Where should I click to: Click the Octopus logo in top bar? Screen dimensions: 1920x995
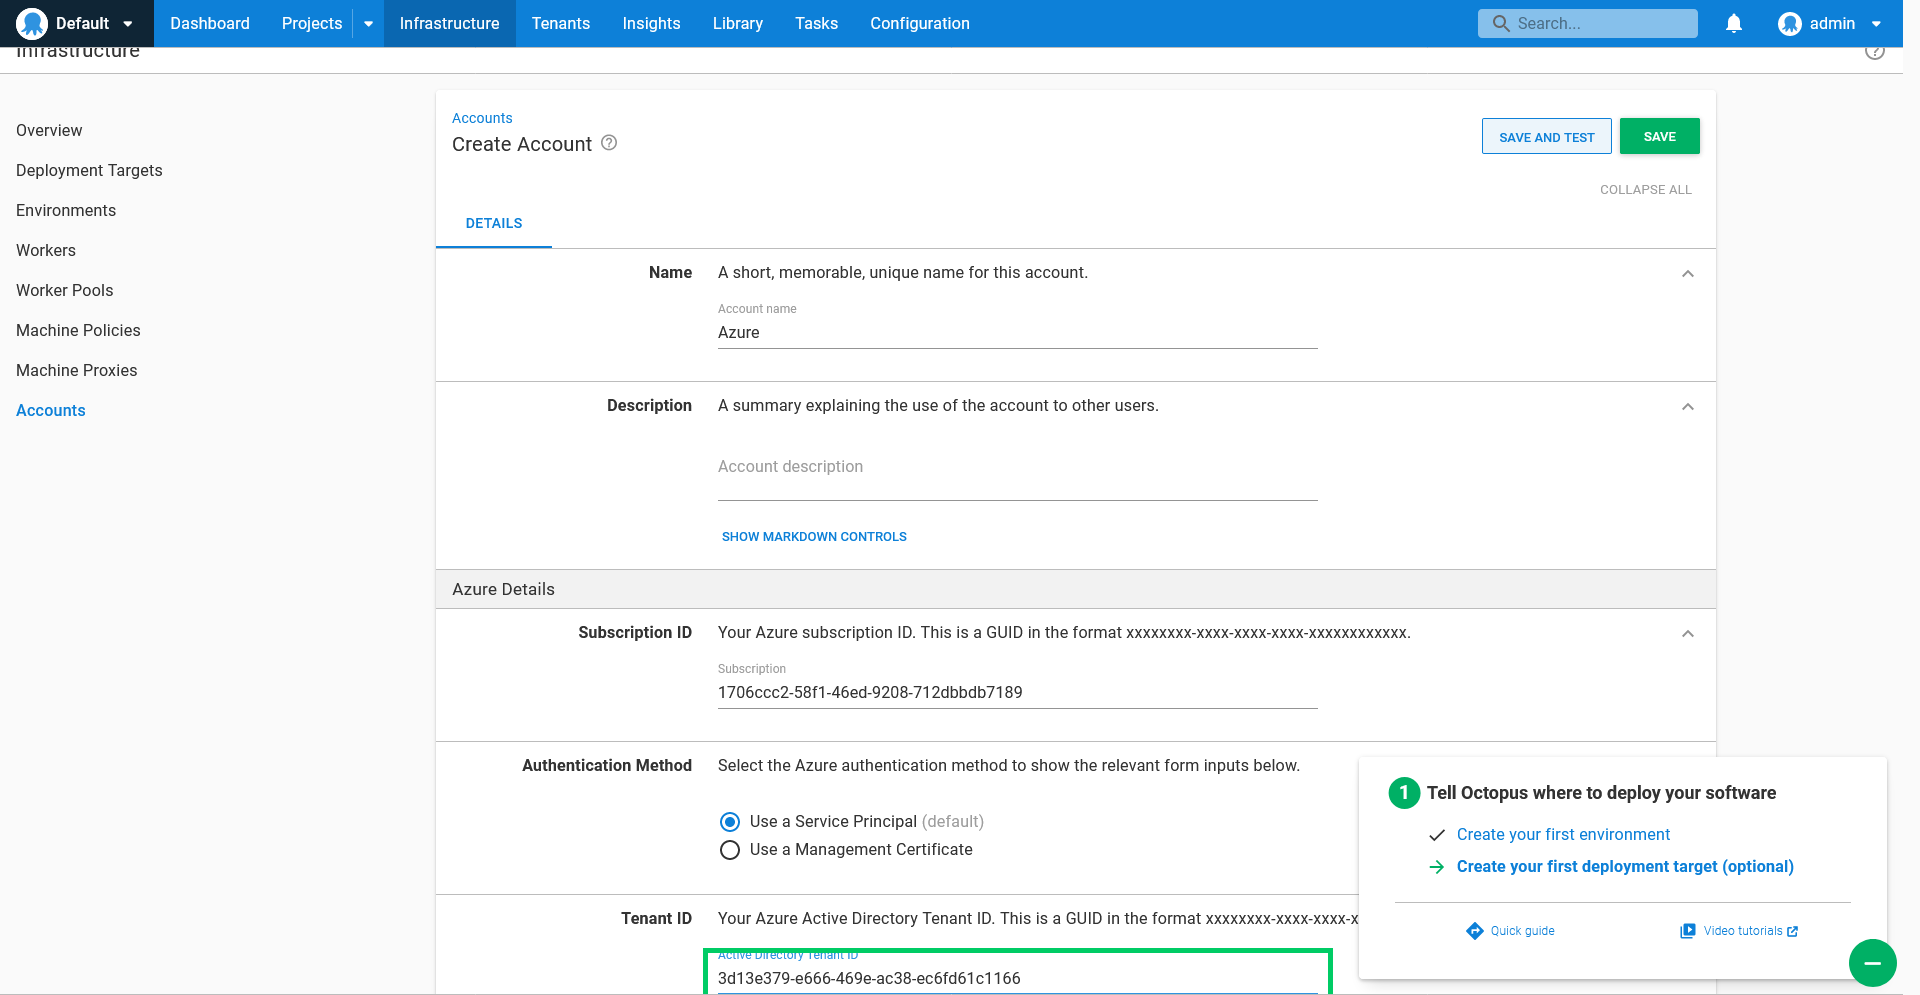tap(32, 23)
